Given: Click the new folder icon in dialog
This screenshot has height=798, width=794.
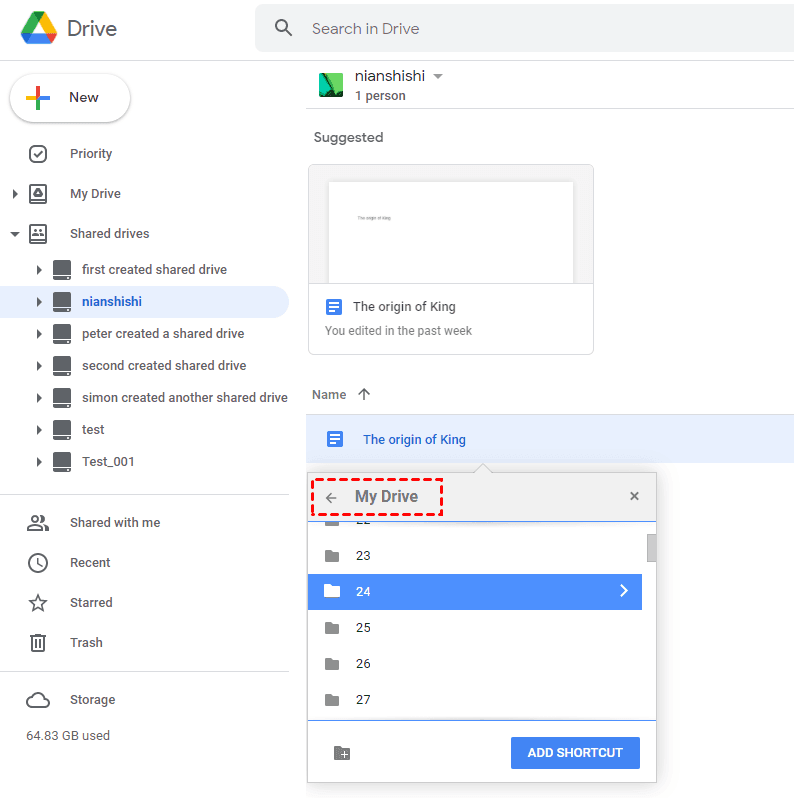Looking at the screenshot, I should coord(342,753).
